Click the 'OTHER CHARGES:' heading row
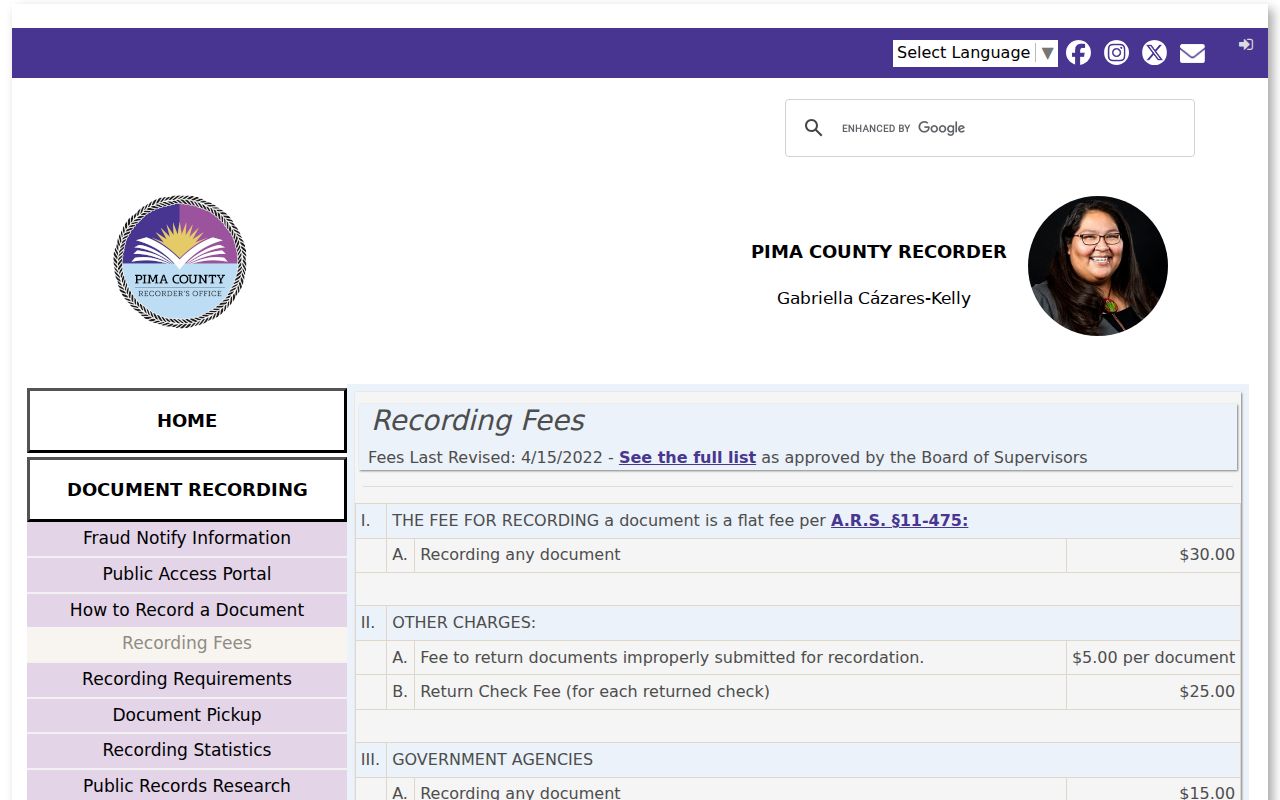This screenshot has width=1280, height=800. (x=798, y=623)
